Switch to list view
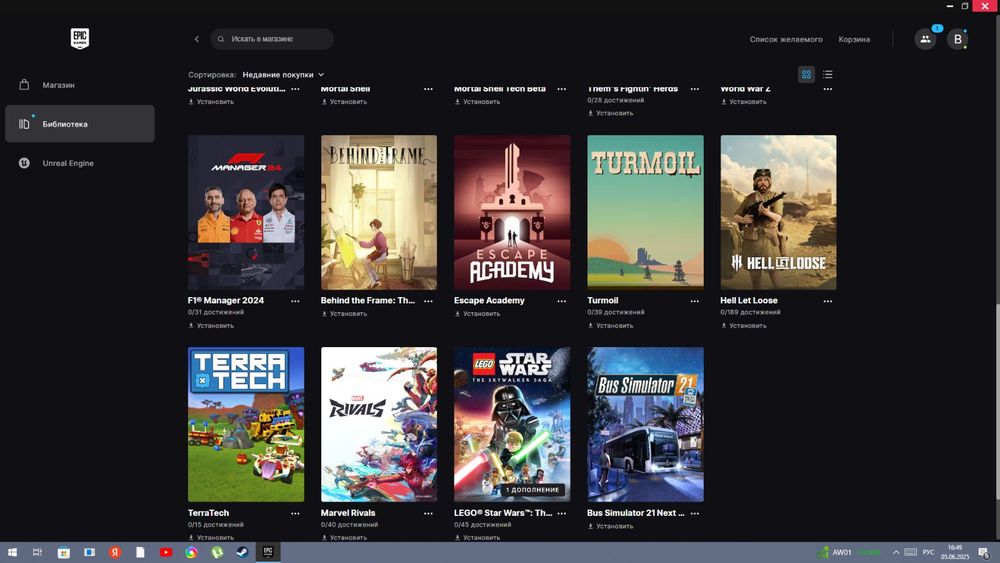 (827, 75)
